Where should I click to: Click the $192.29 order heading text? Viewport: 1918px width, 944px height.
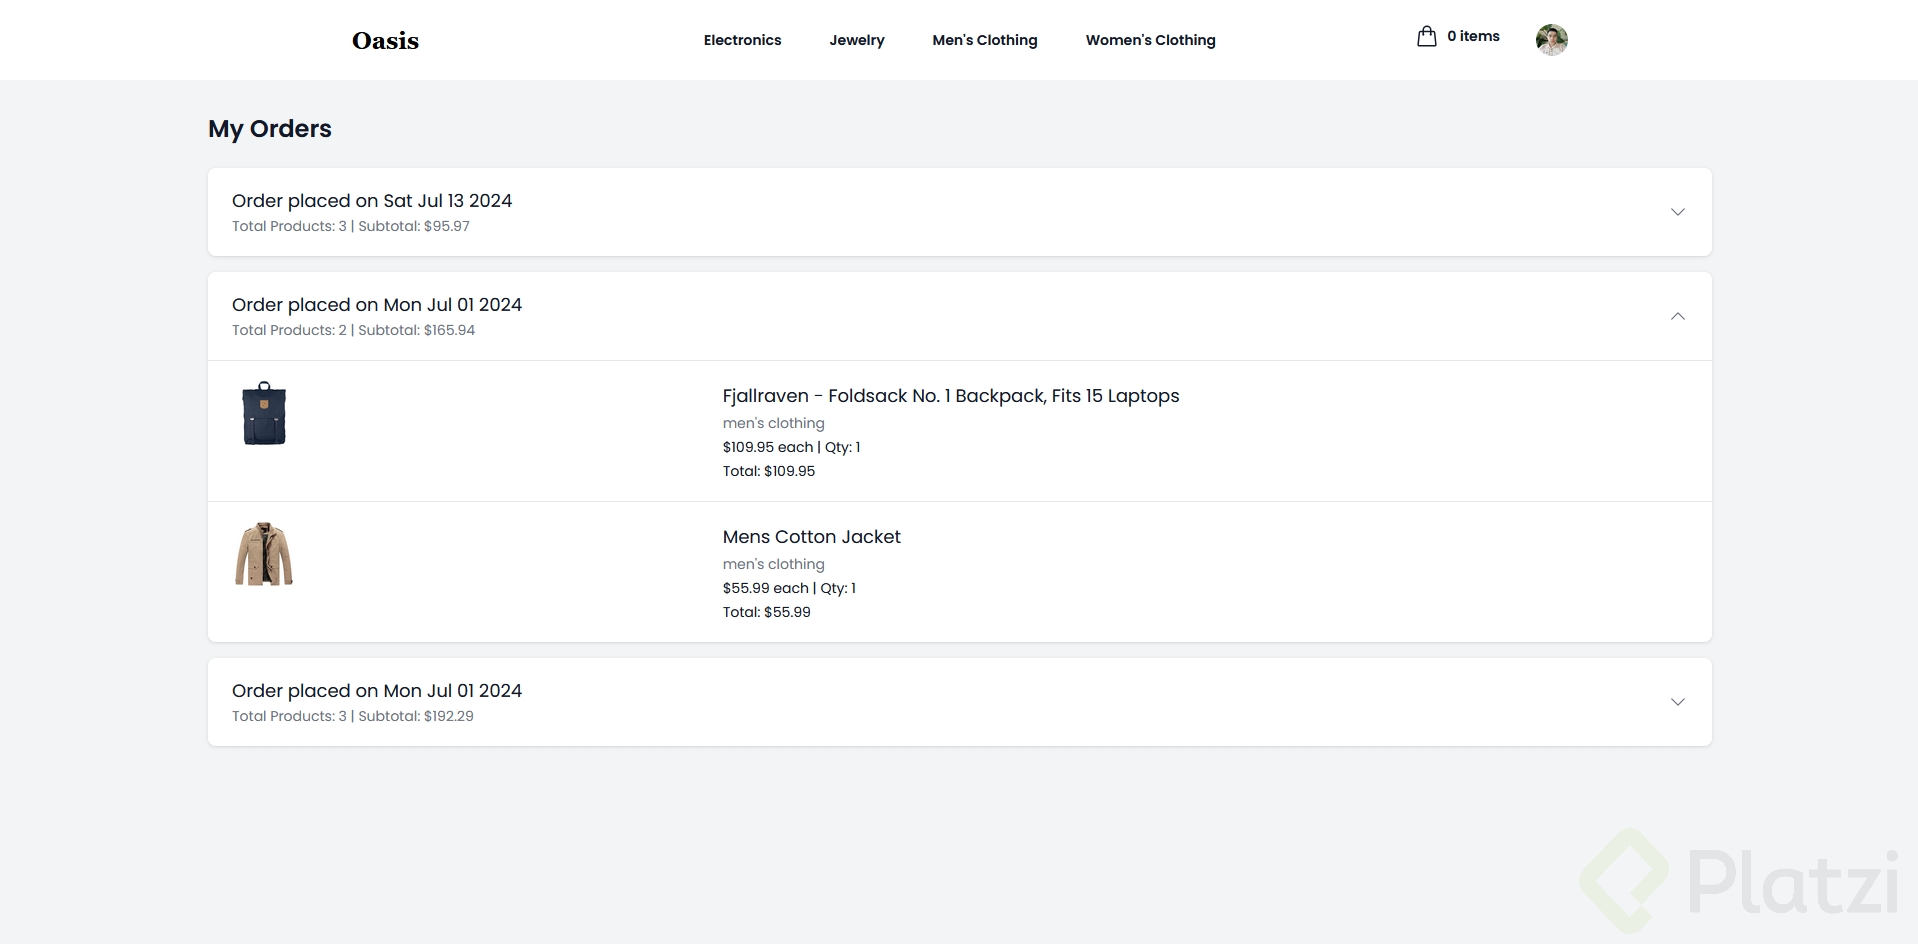pyautogui.click(x=377, y=691)
